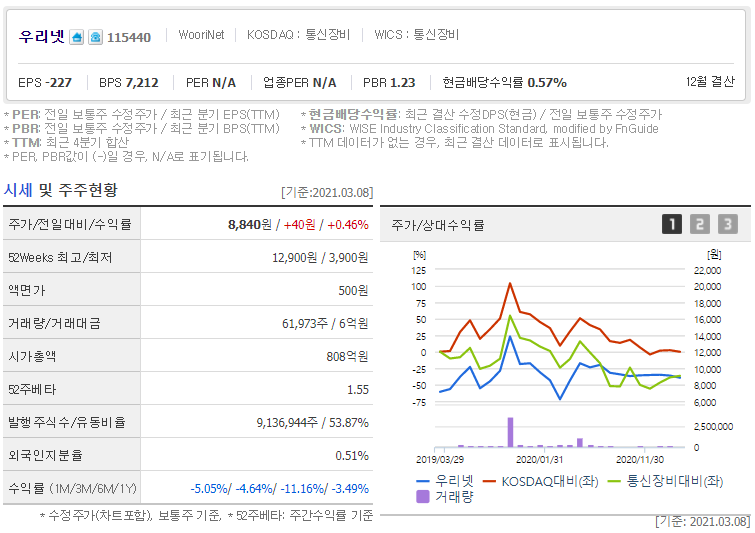
Task: Click the KOSDAQ : 통신장비 classification
Action: pyautogui.click(x=298, y=35)
